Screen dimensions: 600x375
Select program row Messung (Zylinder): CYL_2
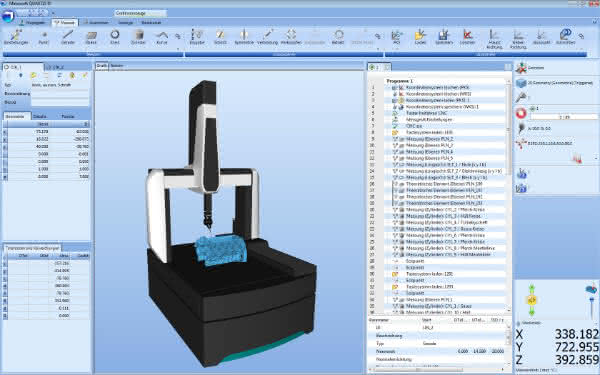click(445, 210)
